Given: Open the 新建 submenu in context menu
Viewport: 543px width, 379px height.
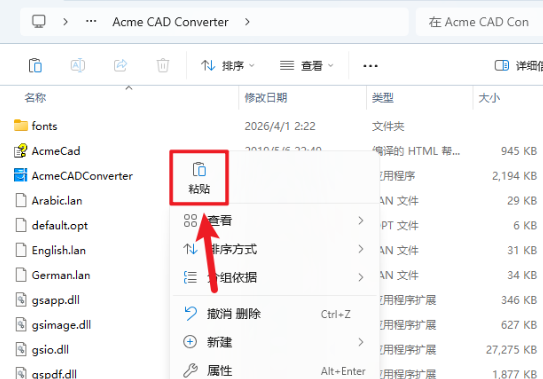Looking at the screenshot, I should [274, 342].
